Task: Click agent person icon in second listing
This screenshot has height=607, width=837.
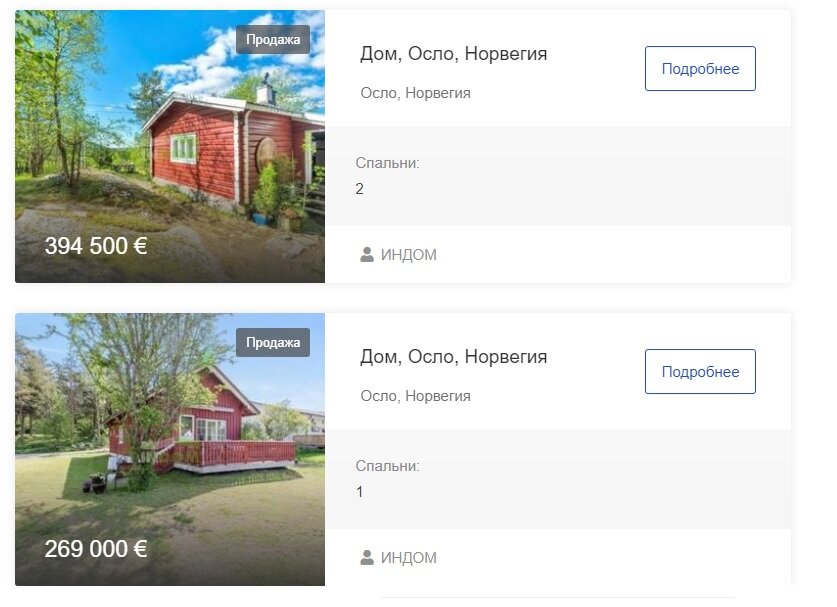Action: [x=367, y=557]
